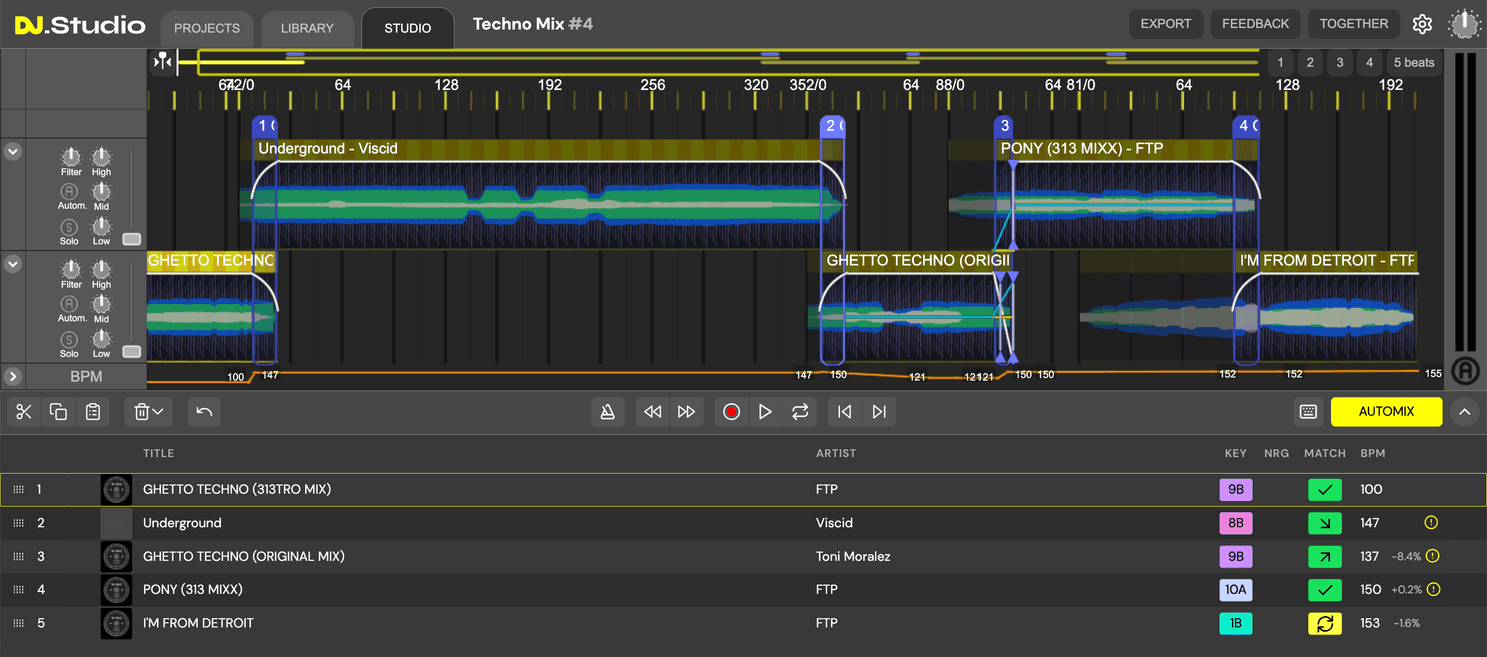
Task: Click second lane High EQ knob
Action: click(102, 269)
